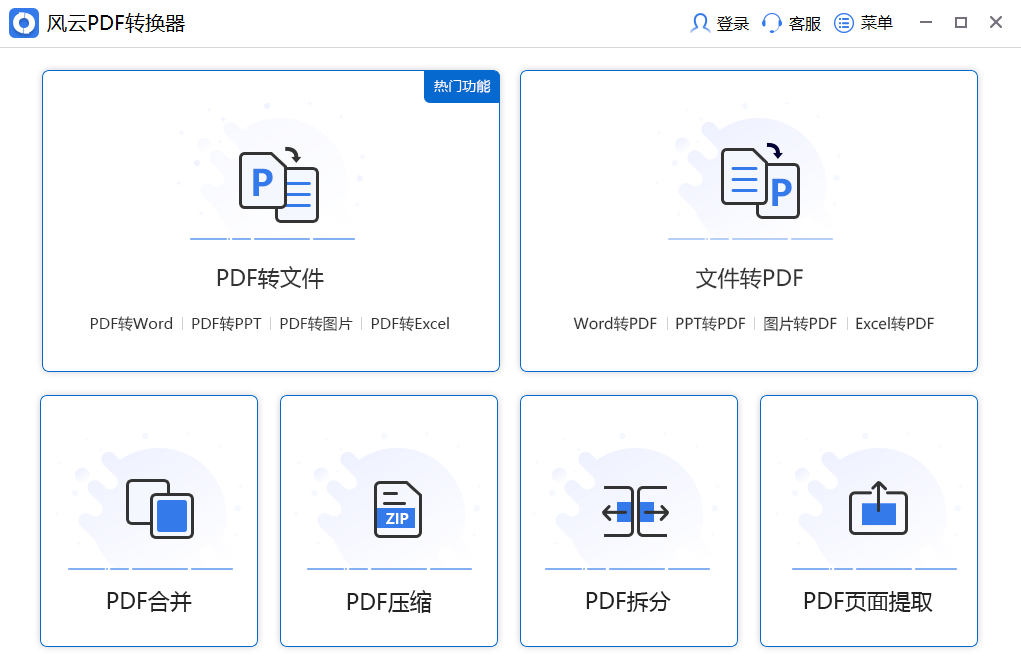Open the 菜单 text label
Viewport: 1021px width, 670px height.
click(x=876, y=23)
